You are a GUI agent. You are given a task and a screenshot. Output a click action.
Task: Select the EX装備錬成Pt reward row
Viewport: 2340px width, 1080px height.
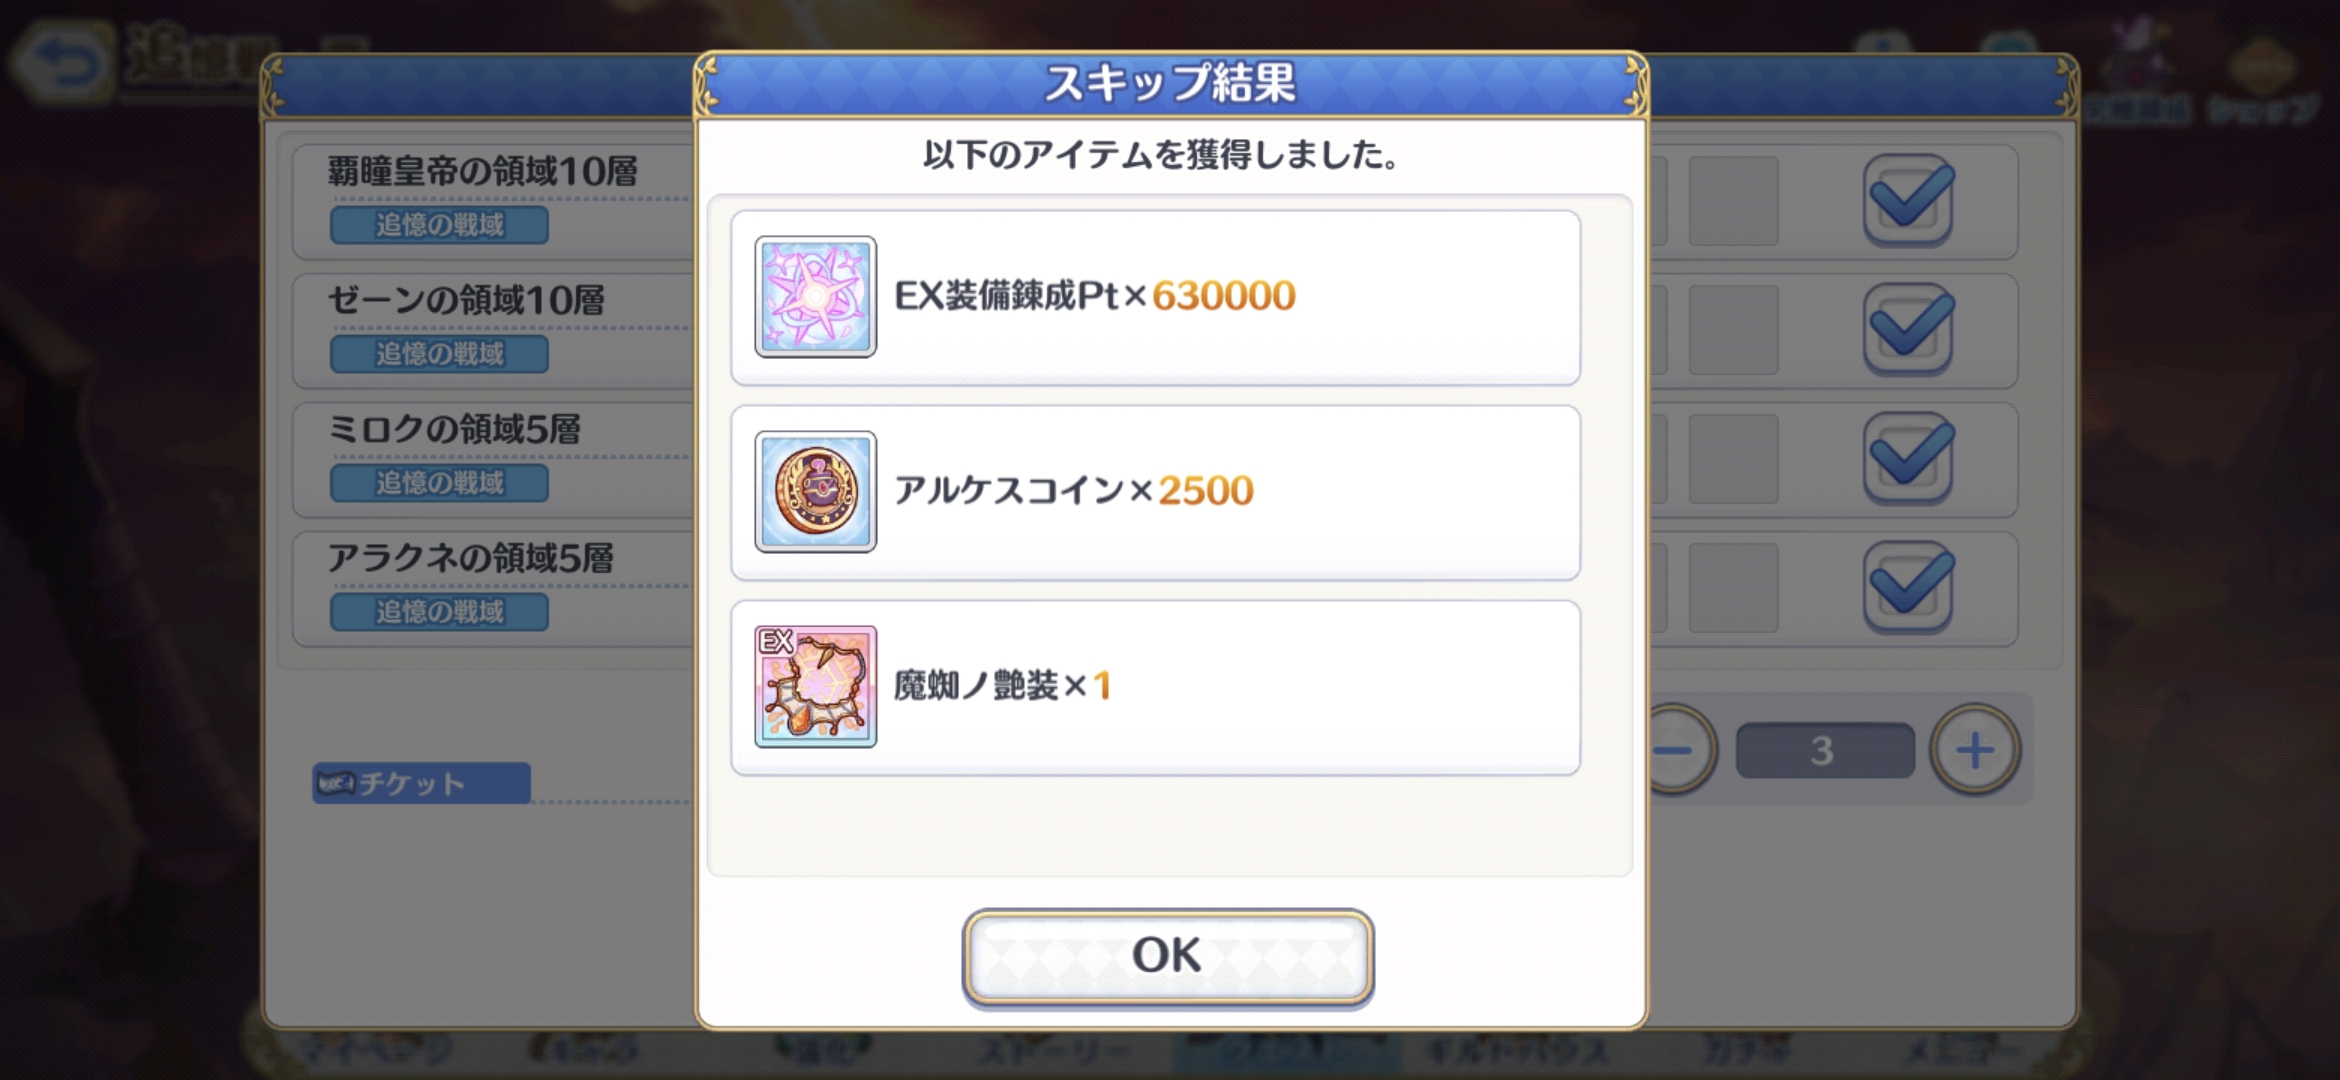[1155, 297]
